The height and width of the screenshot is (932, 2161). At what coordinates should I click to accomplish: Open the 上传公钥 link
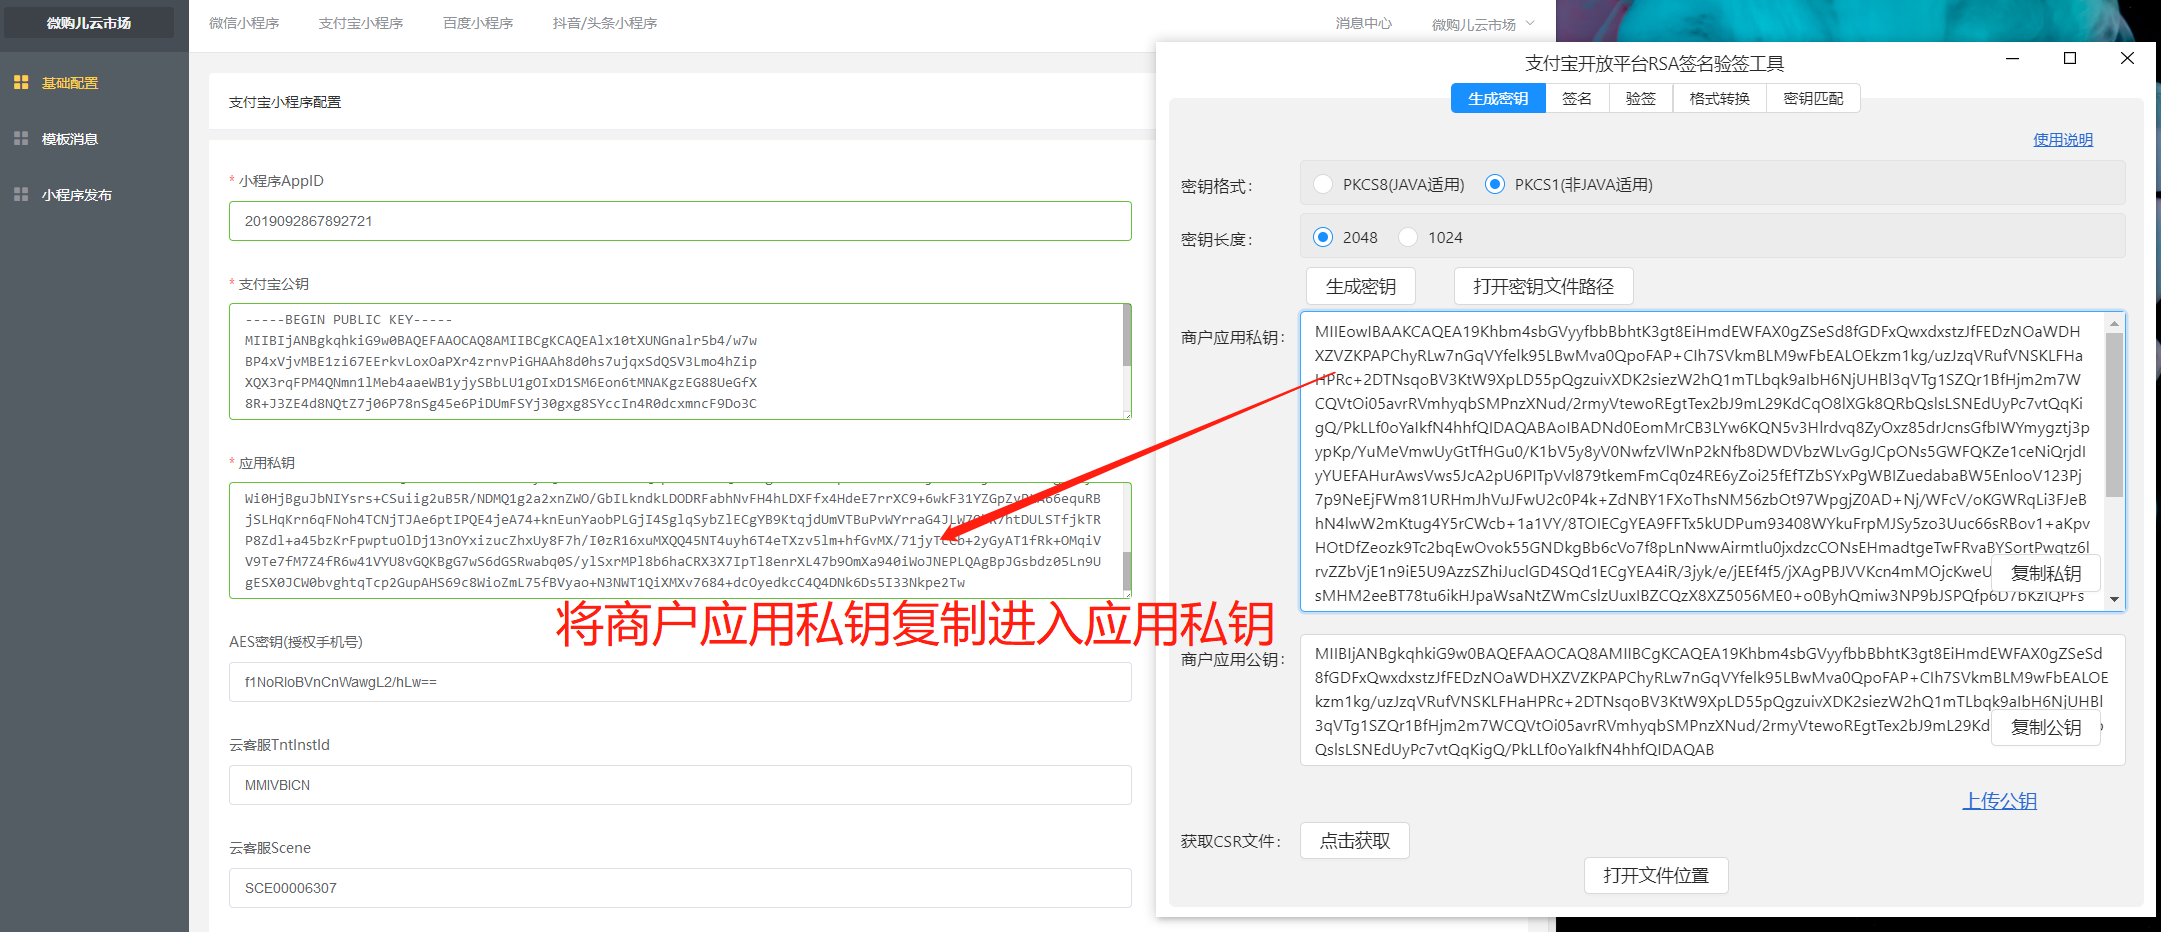[x=2000, y=801]
